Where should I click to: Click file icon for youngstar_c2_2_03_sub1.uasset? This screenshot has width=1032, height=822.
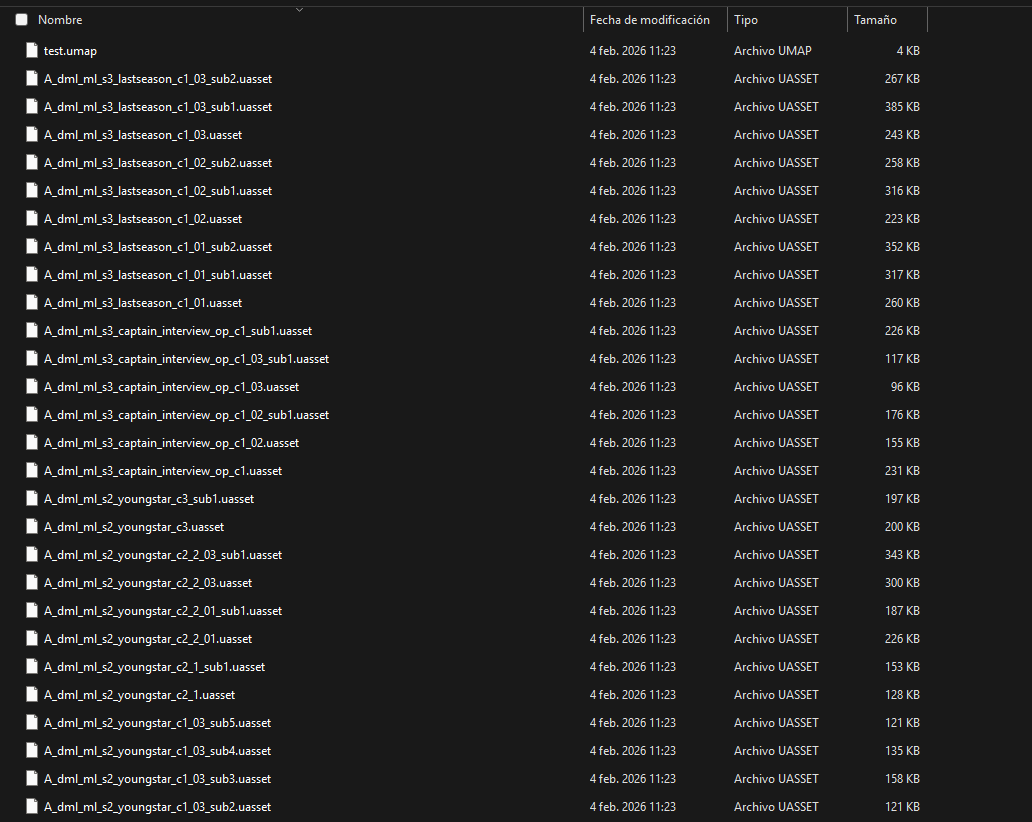coord(32,555)
